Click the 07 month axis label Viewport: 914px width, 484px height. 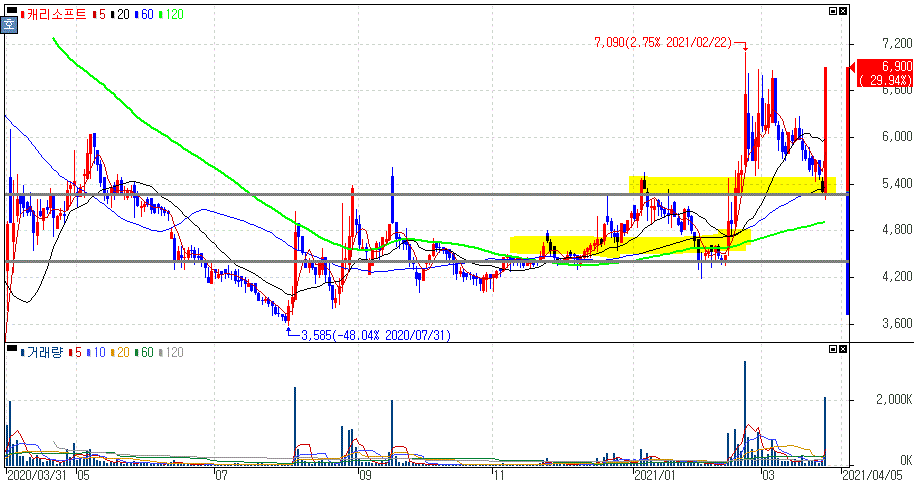click(x=221, y=475)
